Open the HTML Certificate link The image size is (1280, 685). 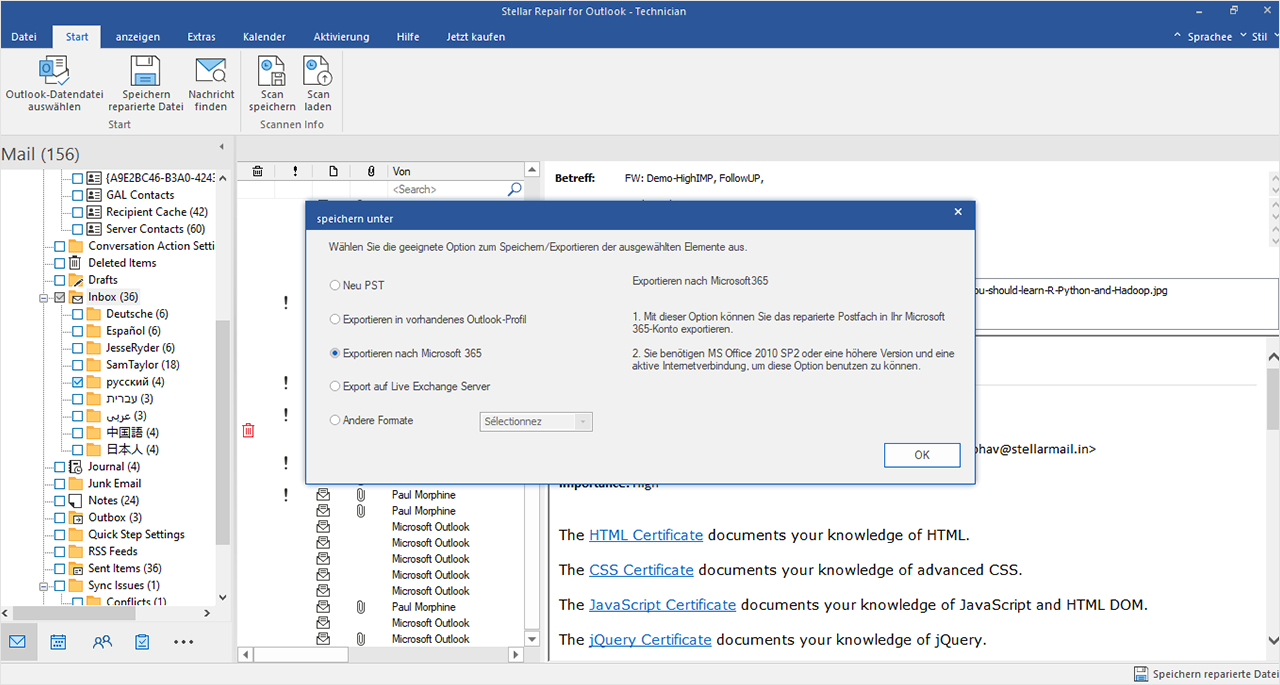click(x=646, y=535)
